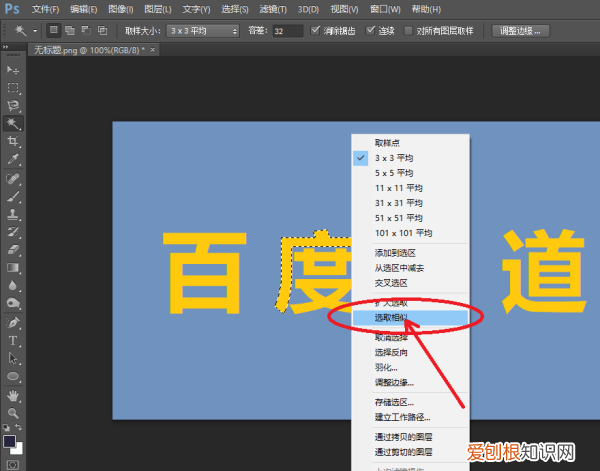The width and height of the screenshot is (600, 471).
Task: Click the Intersect with Selection mode icon
Action: 102,30
